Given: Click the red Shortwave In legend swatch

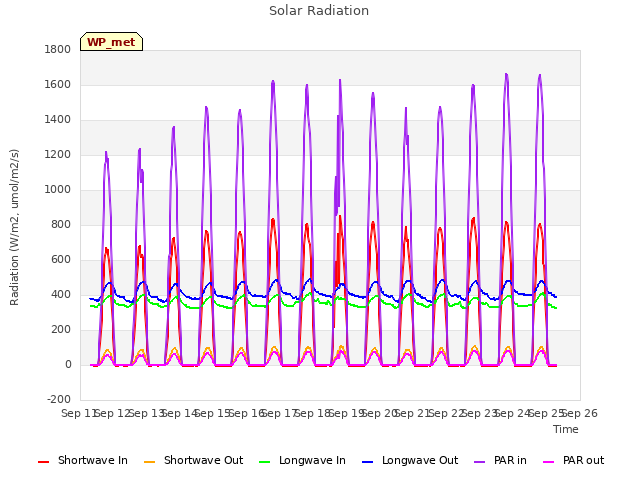Looking at the screenshot, I should 43,462.
